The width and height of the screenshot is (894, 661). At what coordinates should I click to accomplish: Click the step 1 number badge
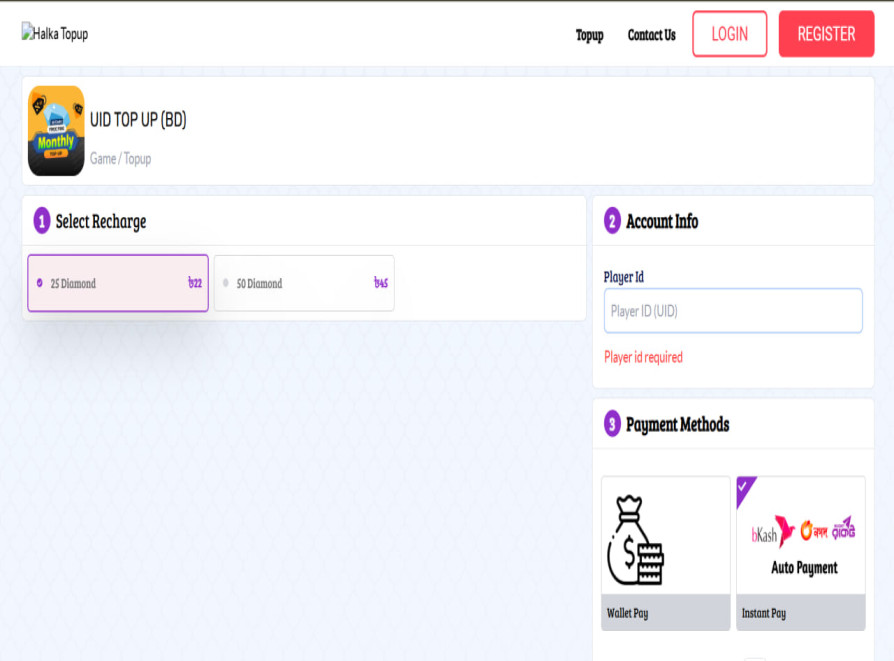[42, 221]
